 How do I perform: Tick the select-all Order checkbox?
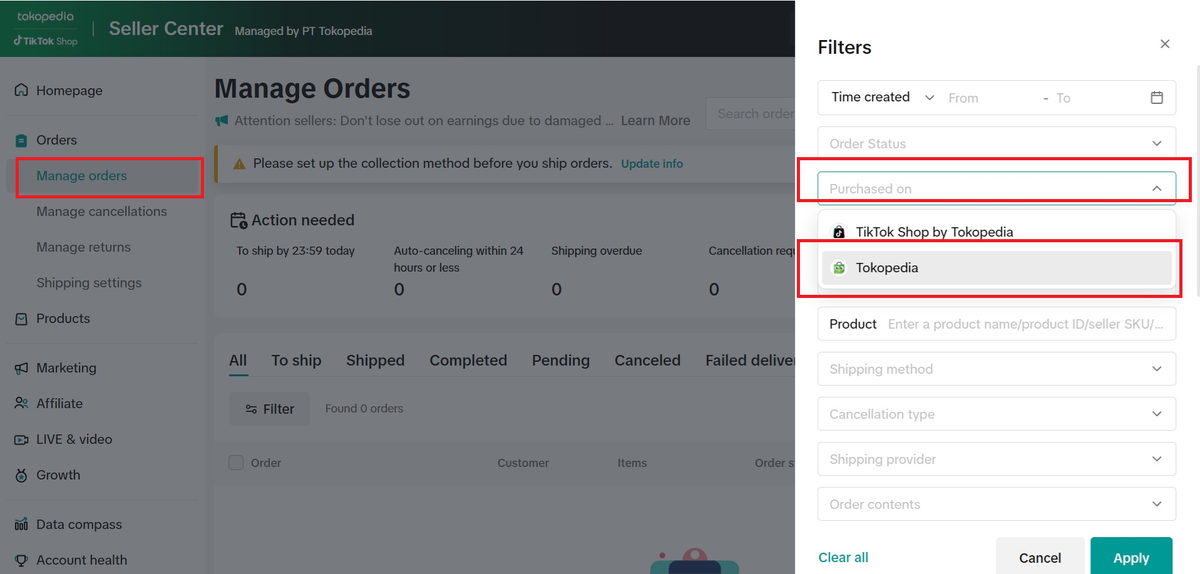[x=236, y=462]
